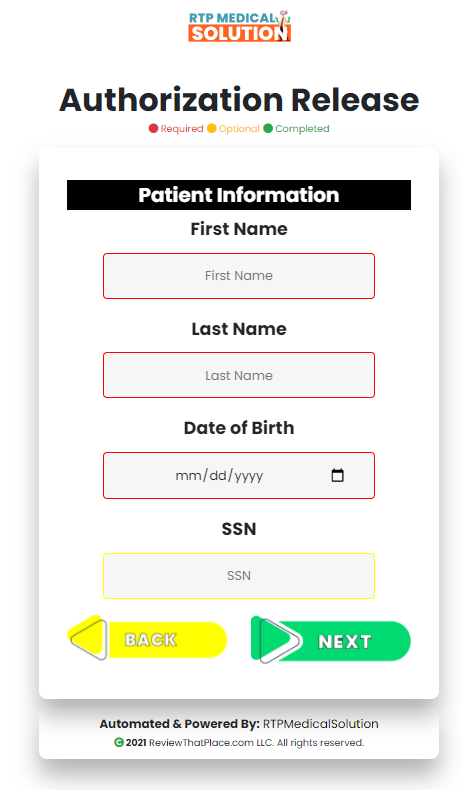463x790 pixels.
Task: Click the RTP Medical Solution logo
Action: click(239, 26)
